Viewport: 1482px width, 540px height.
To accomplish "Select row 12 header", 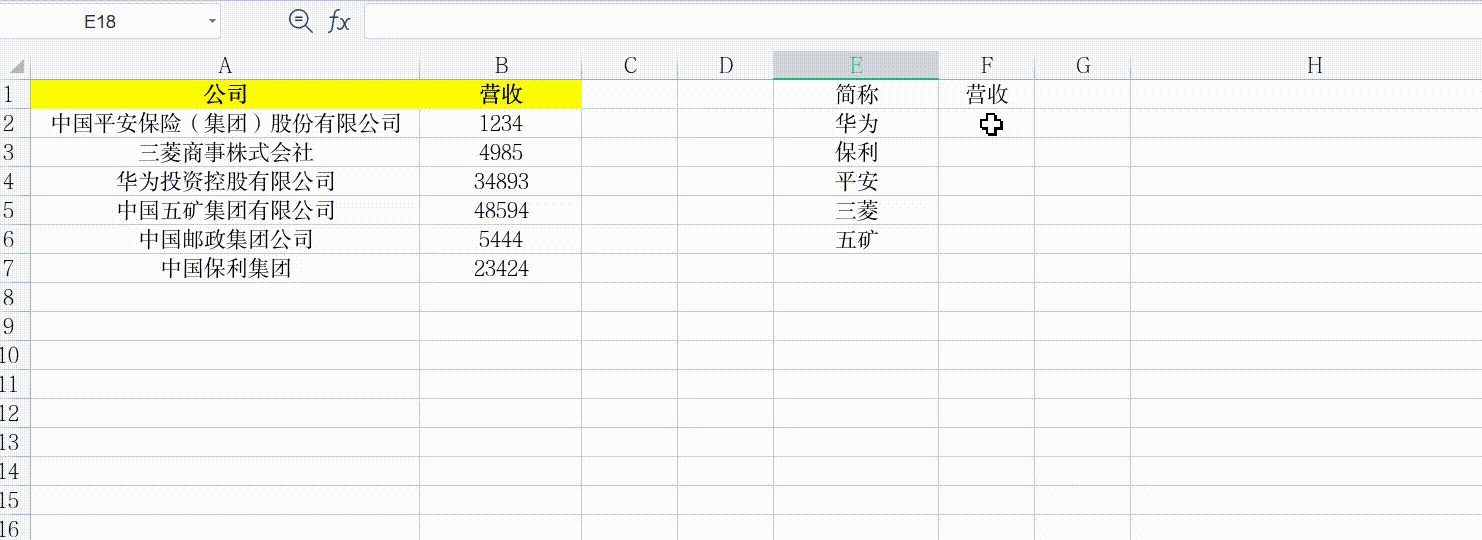I will tap(15, 414).
